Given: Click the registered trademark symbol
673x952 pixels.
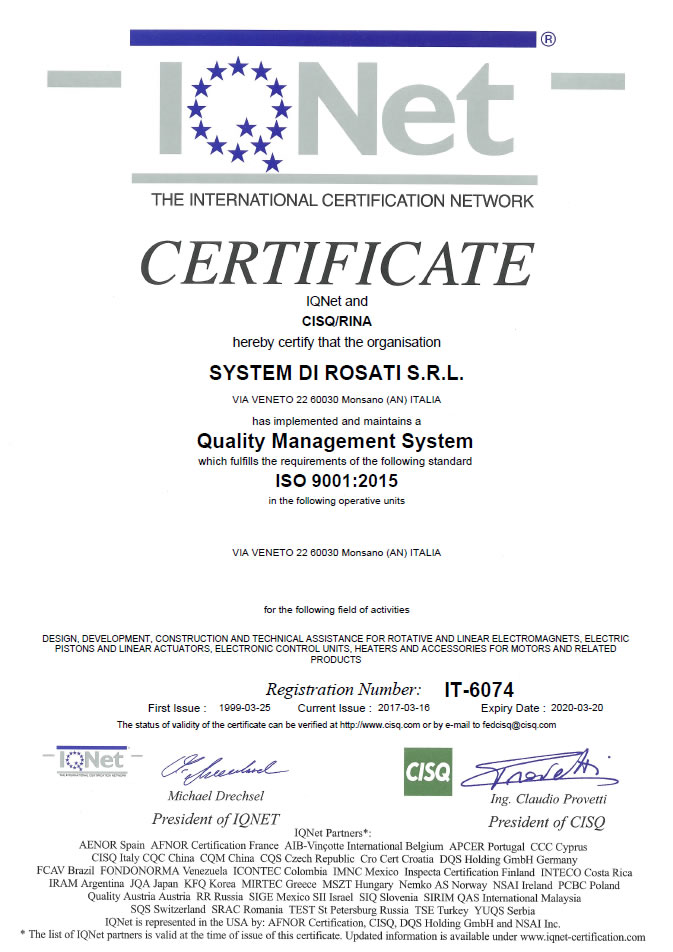Looking at the screenshot, I should (548, 39).
